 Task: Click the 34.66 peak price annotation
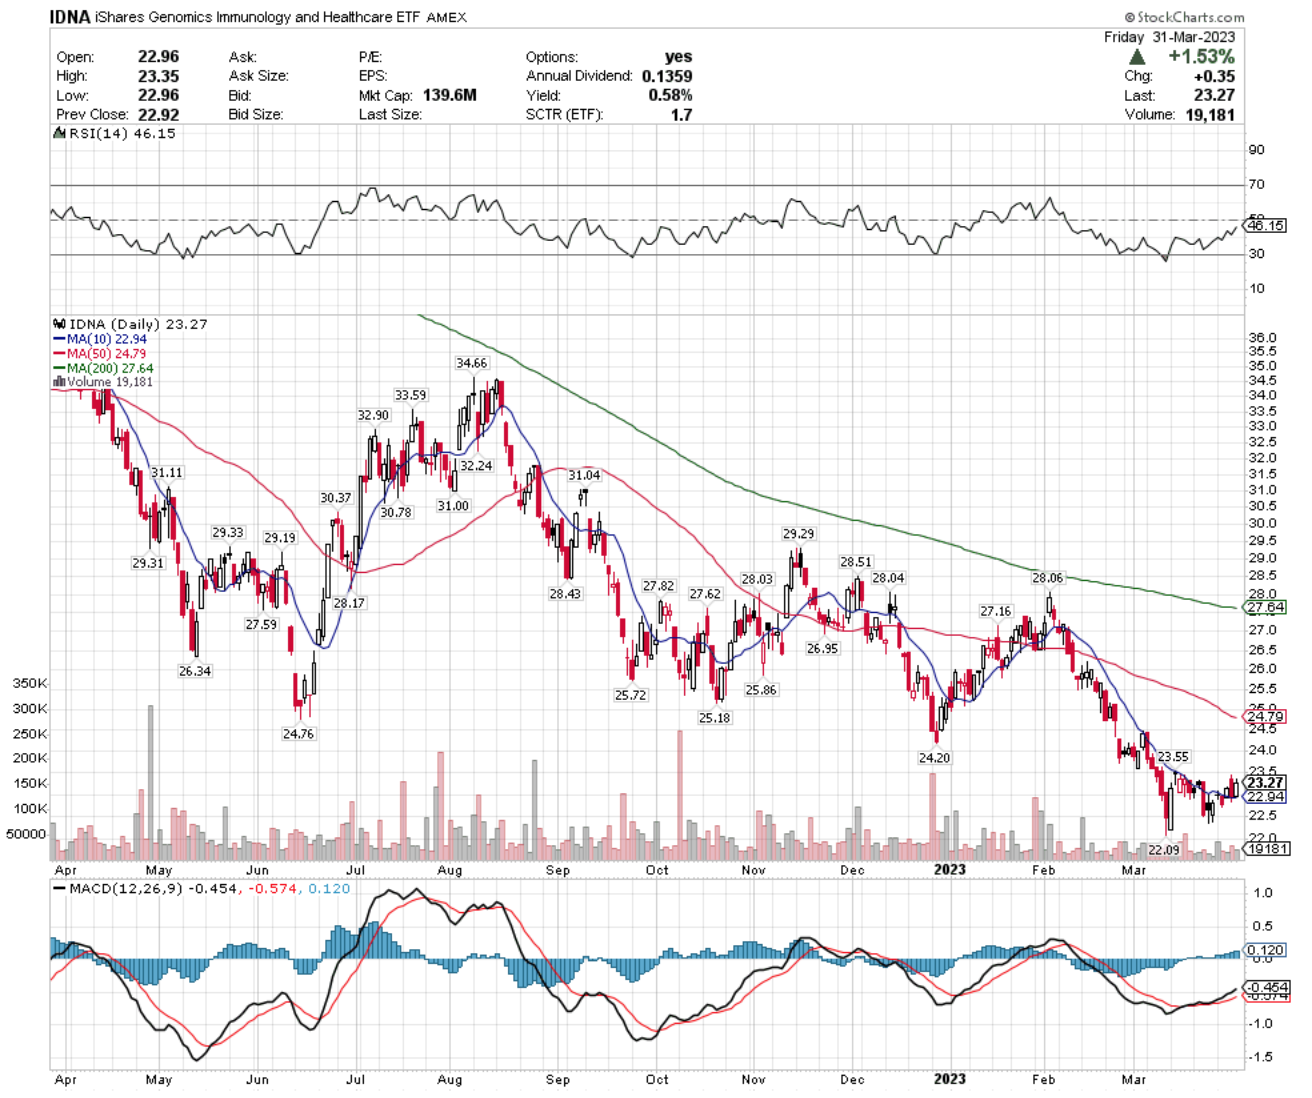point(471,363)
